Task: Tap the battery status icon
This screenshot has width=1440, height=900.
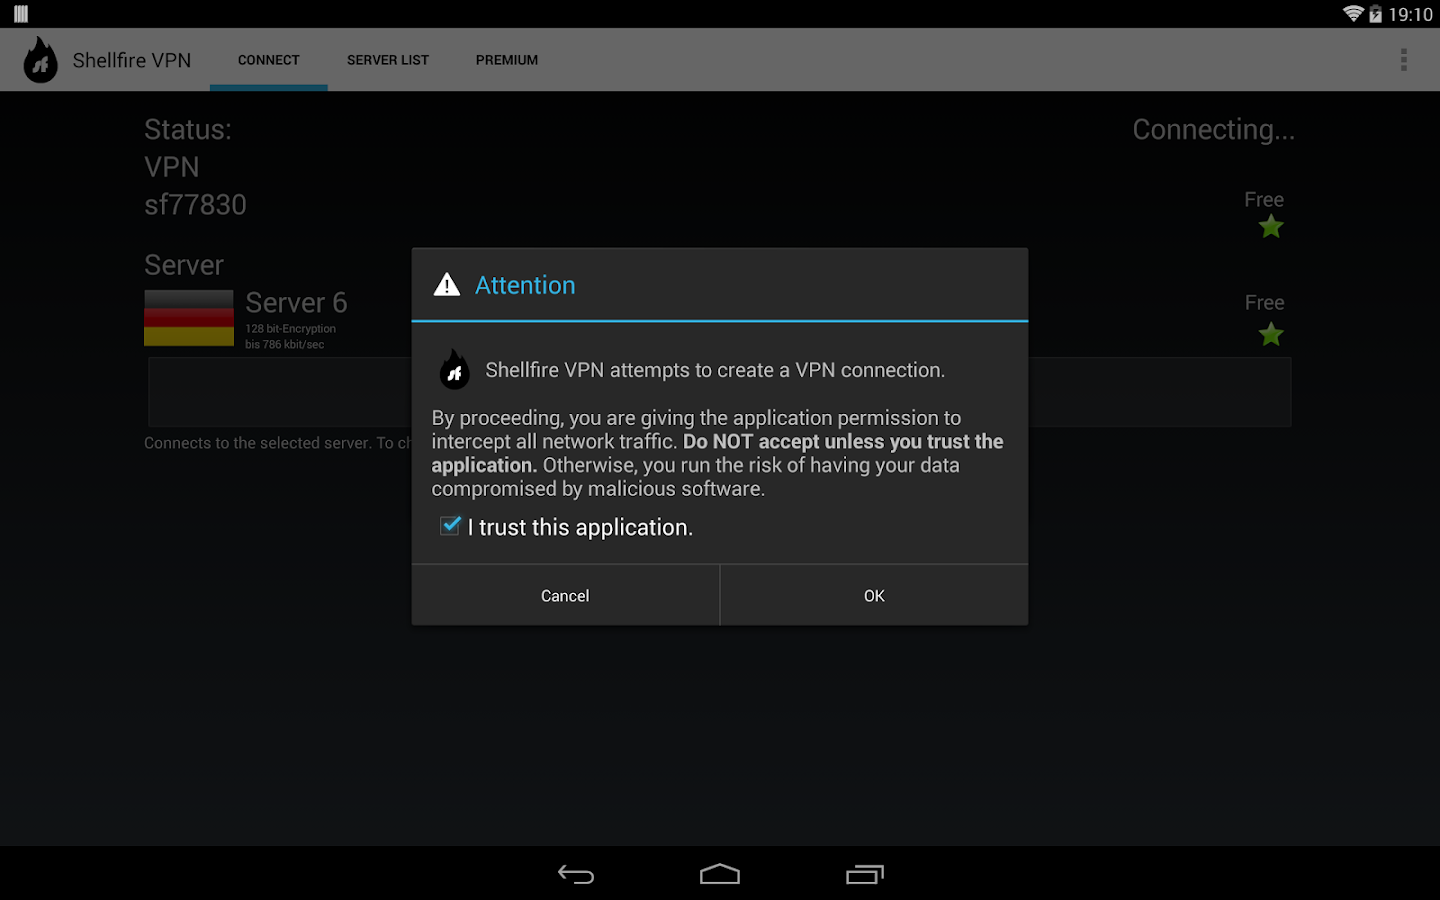Action: tap(1376, 14)
